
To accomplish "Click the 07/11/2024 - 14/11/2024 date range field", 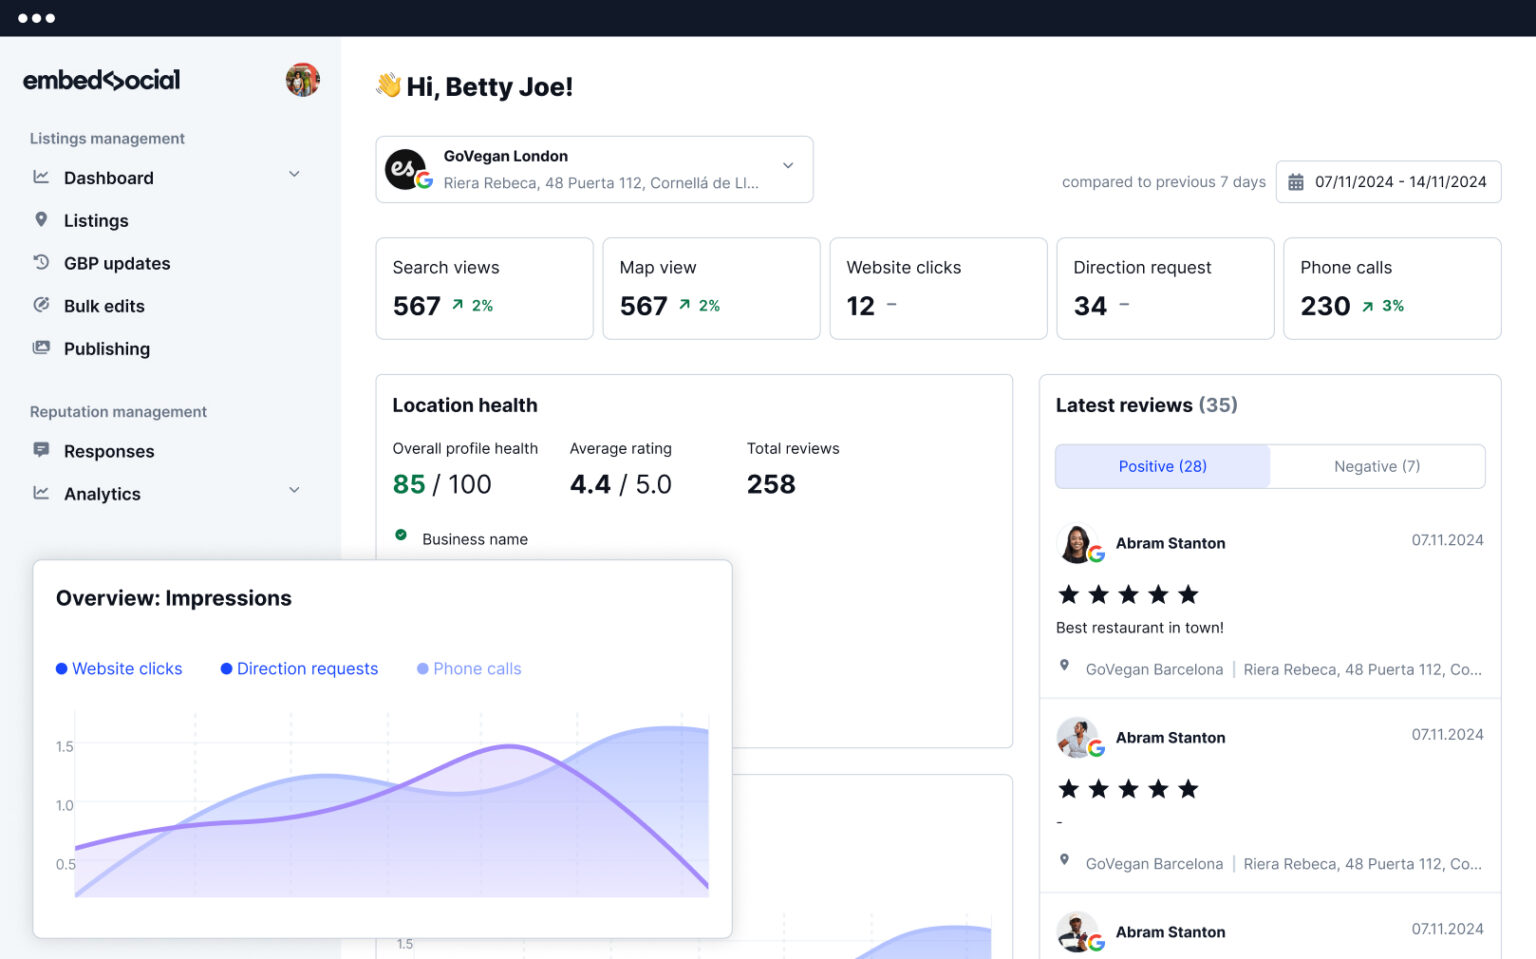I will coord(1398,182).
